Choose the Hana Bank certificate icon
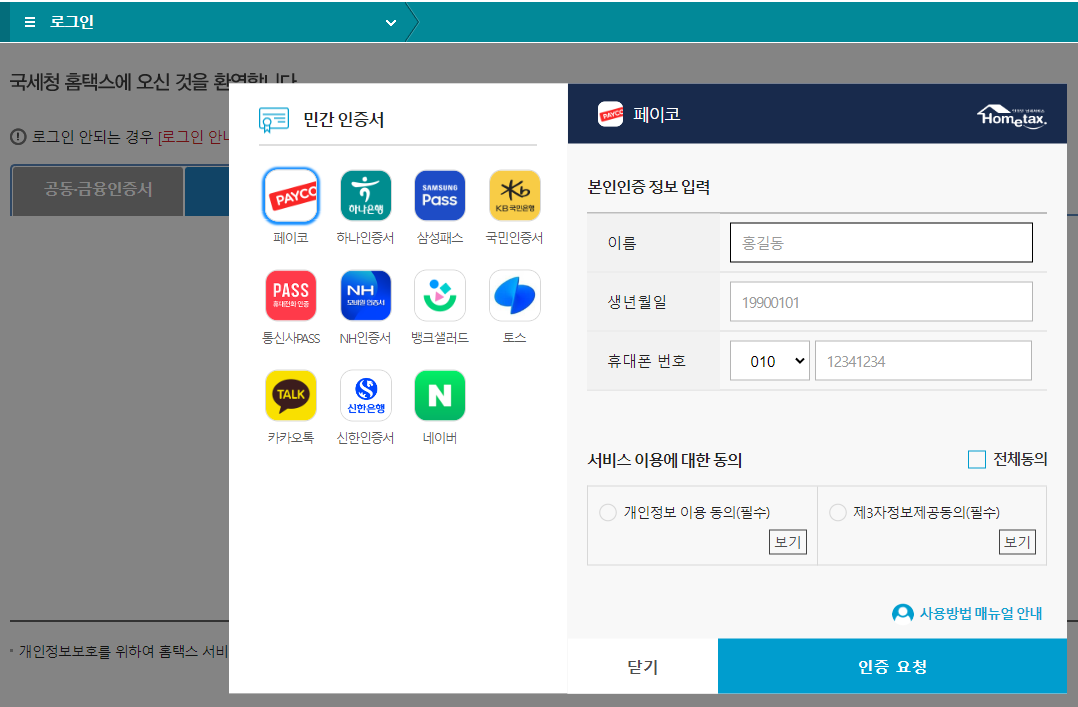Image resolution: width=1078 pixels, height=707 pixels. [x=366, y=196]
